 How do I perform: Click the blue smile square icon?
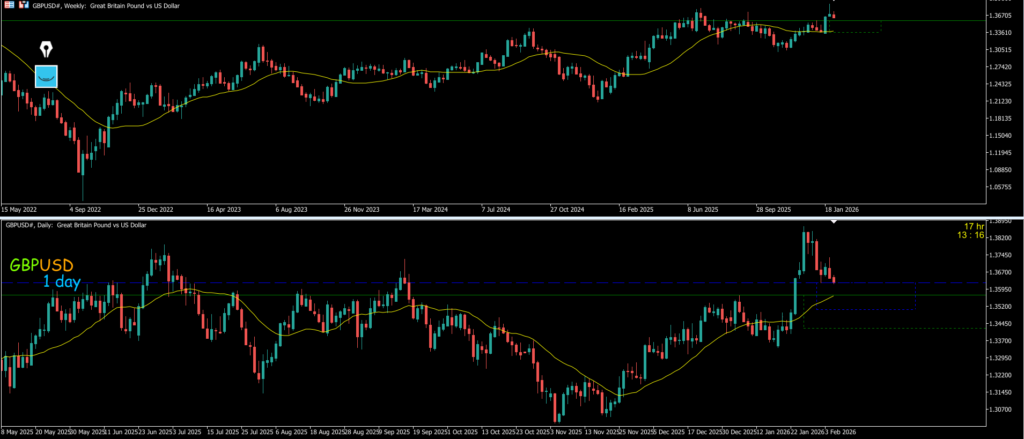click(47, 76)
